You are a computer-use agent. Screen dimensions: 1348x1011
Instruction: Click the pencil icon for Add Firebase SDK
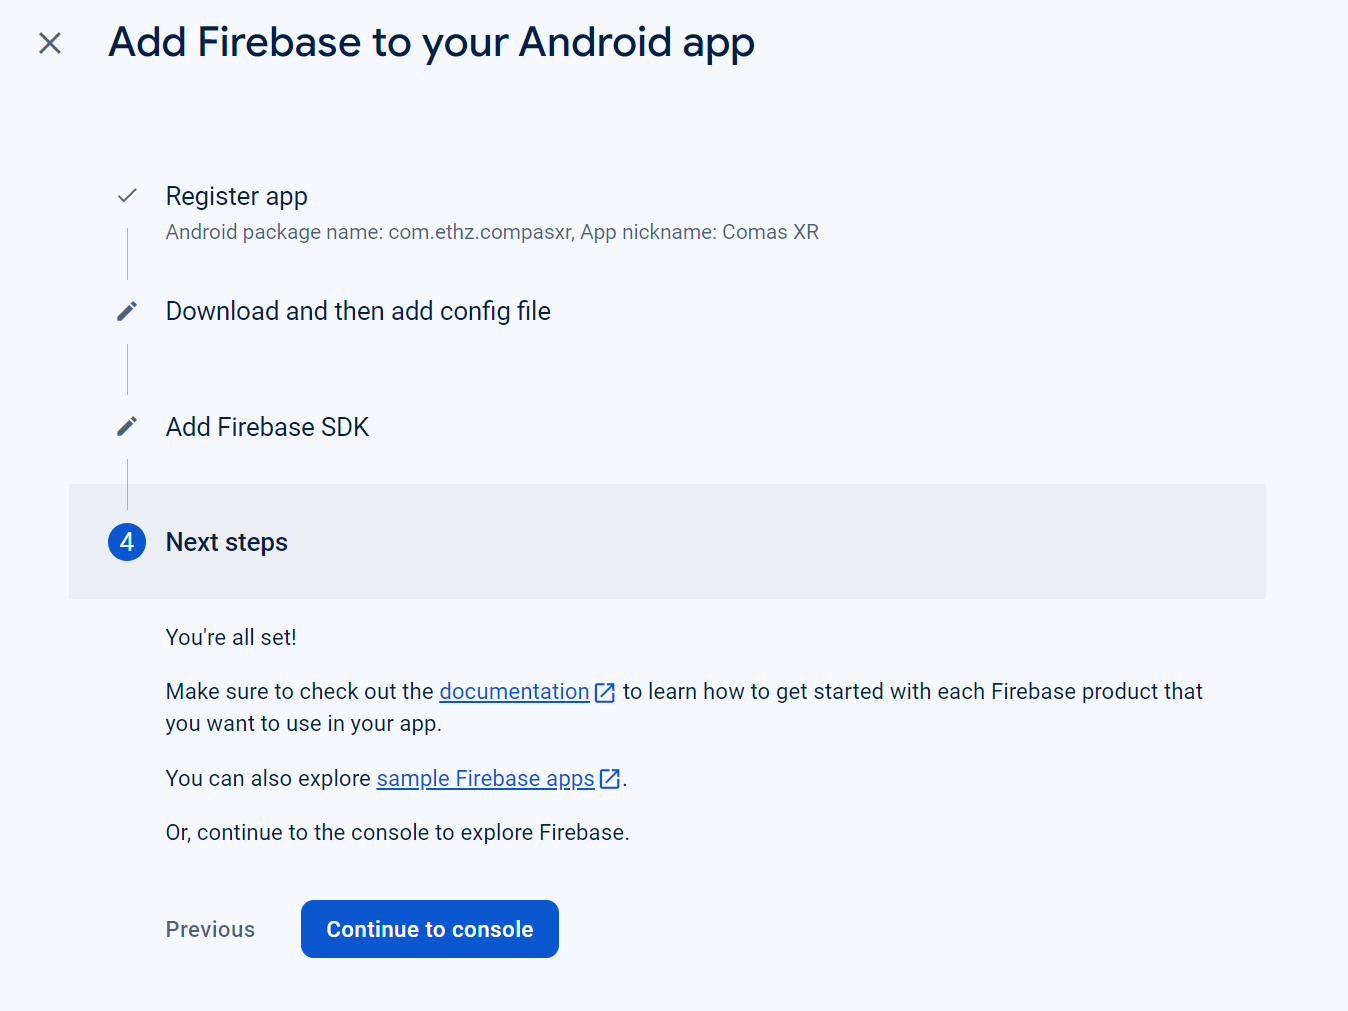(127, 425)
